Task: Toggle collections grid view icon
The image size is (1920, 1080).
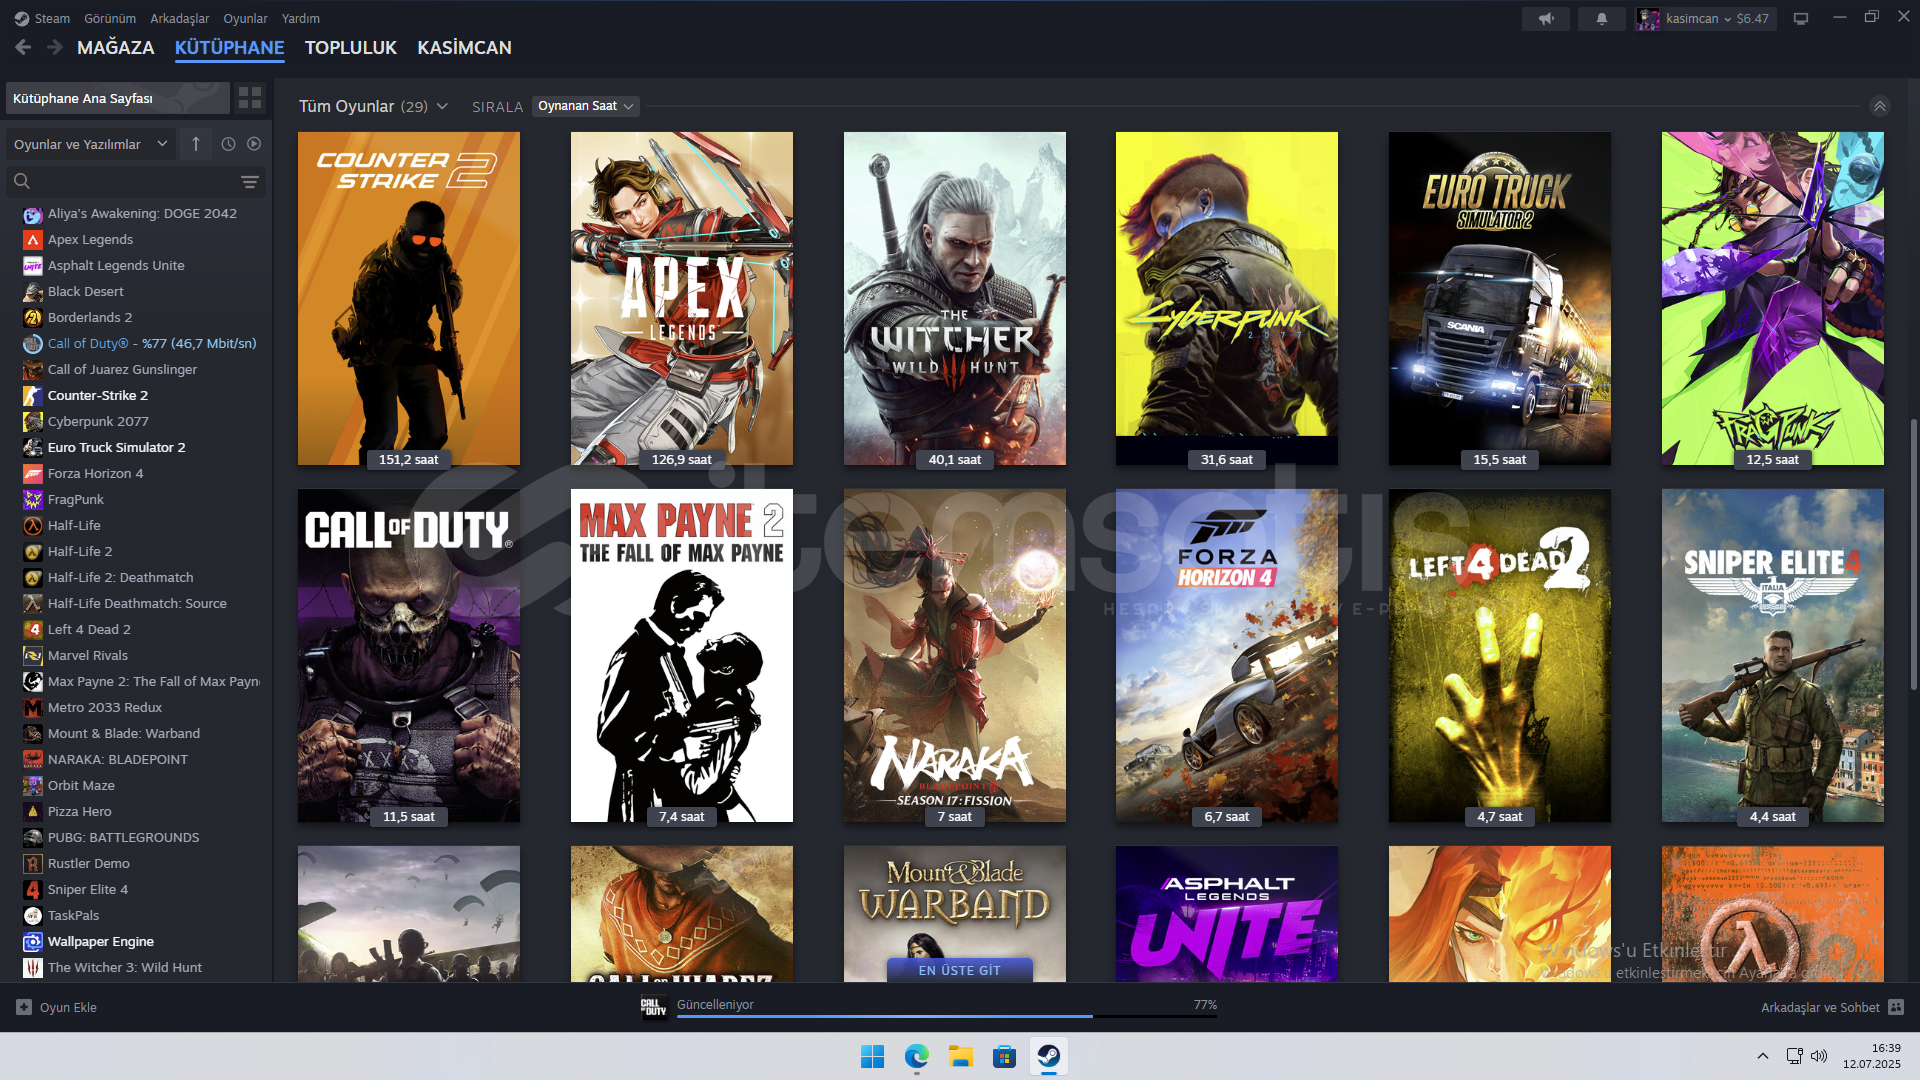Action: click(x=250, y=98)
